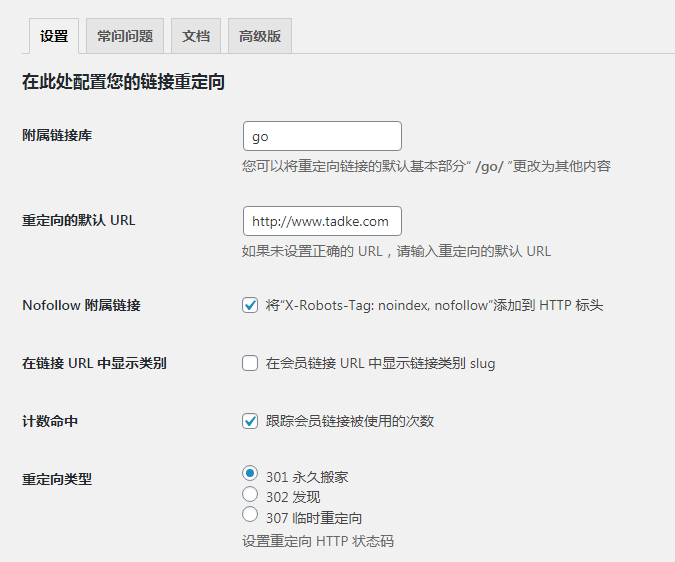Click the "重定向的默认 URL" field label
The image size is (675, 562).
coord(78,220)
